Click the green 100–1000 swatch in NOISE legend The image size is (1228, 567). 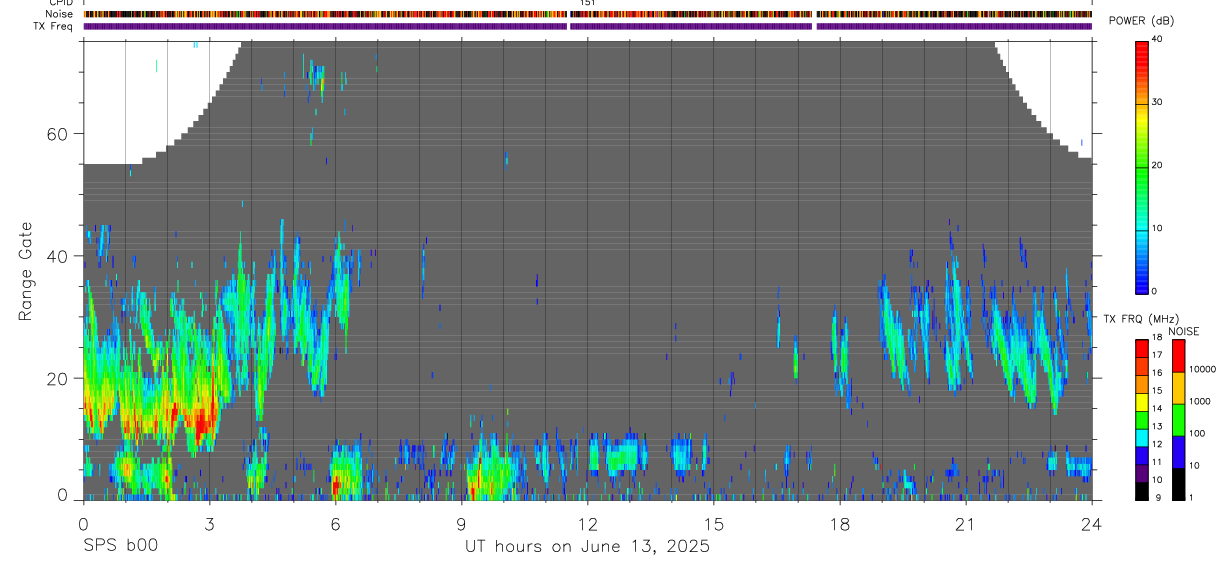(1178, 419)
